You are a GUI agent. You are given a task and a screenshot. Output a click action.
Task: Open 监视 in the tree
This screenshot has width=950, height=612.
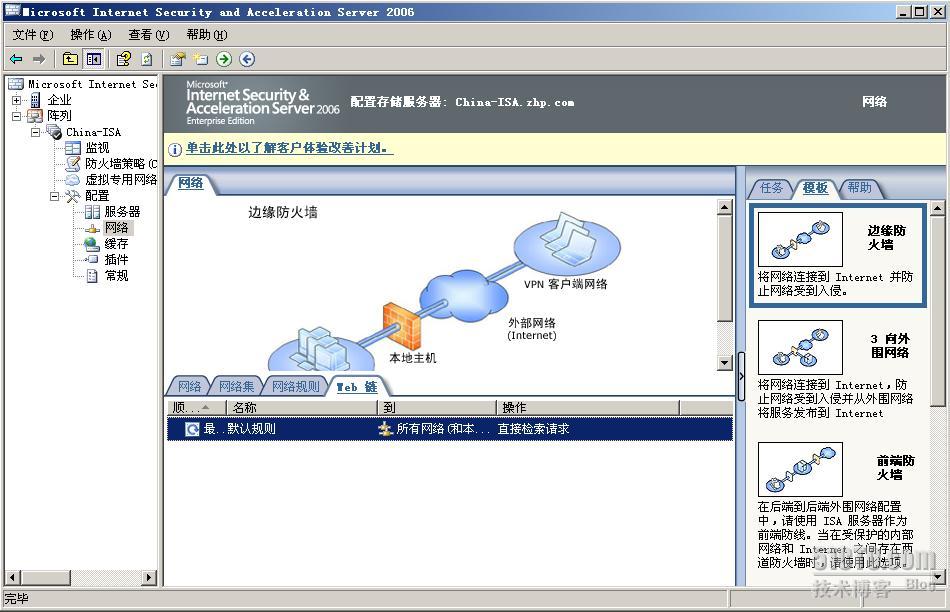(97, 148)
